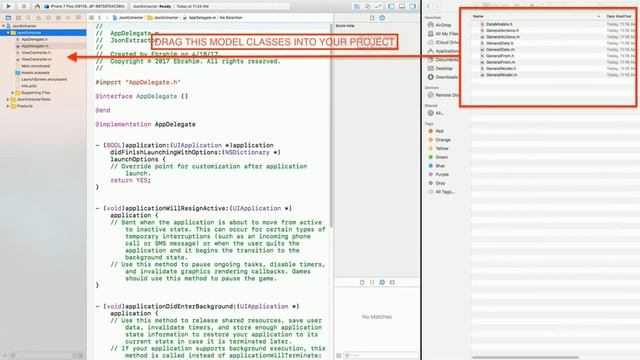640x360 pixels.
Task: Open the Test navigator icon
Action: 48,18
